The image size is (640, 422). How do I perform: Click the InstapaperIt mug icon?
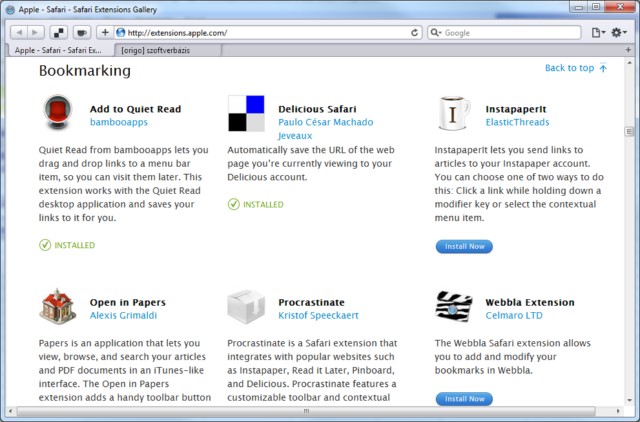tap(454, 113)
